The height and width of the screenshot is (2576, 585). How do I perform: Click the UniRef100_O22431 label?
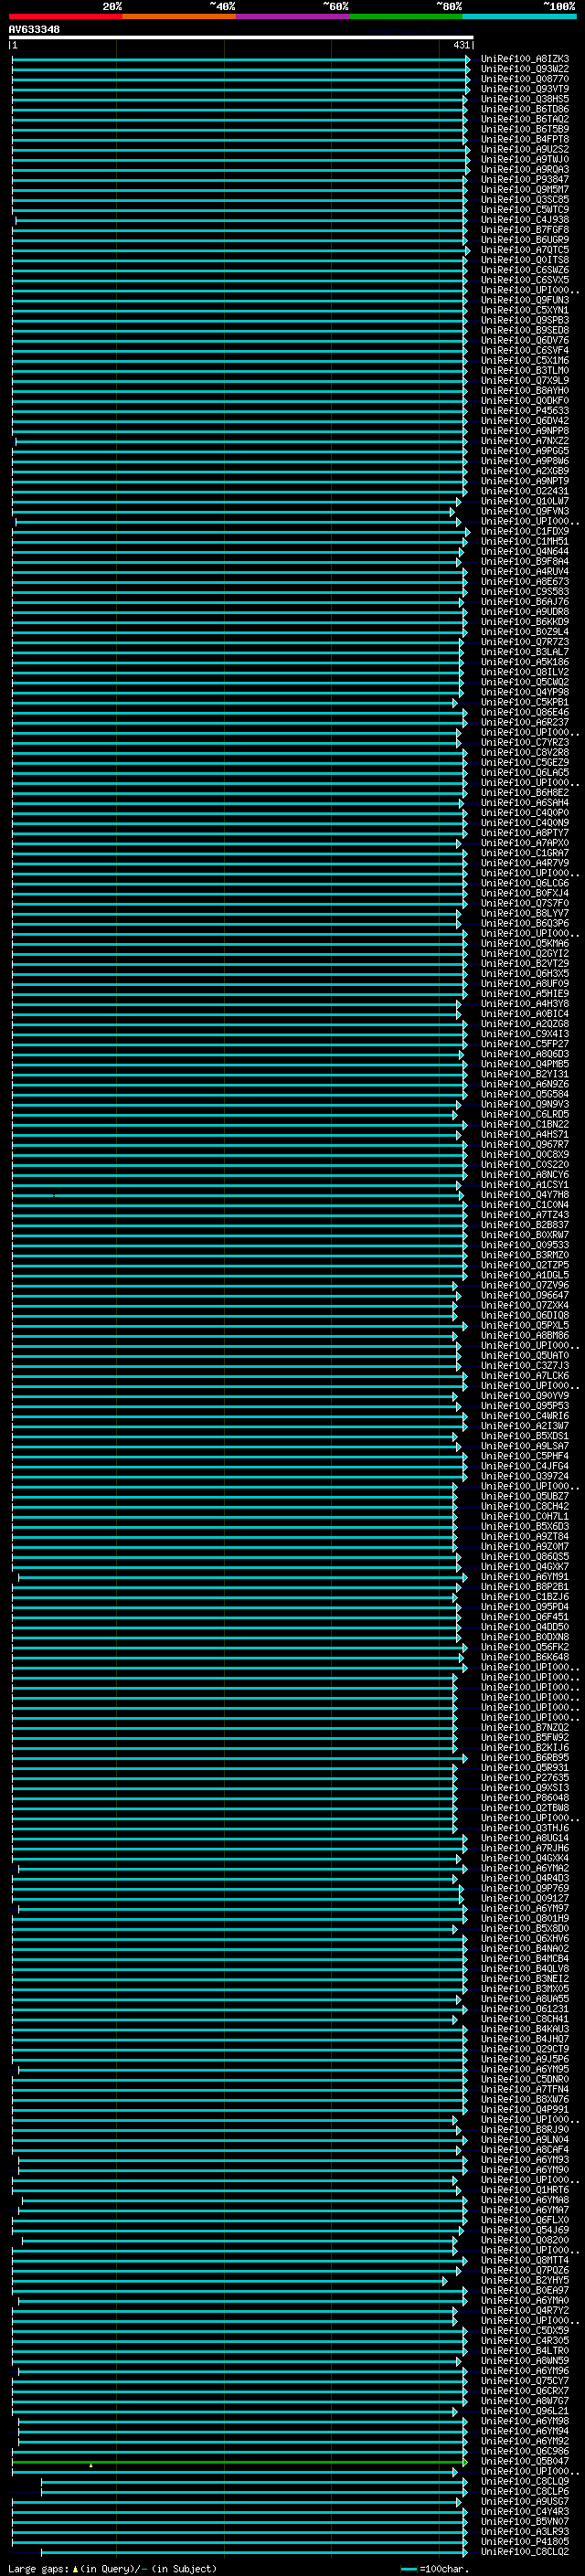(x=525, y=491)
